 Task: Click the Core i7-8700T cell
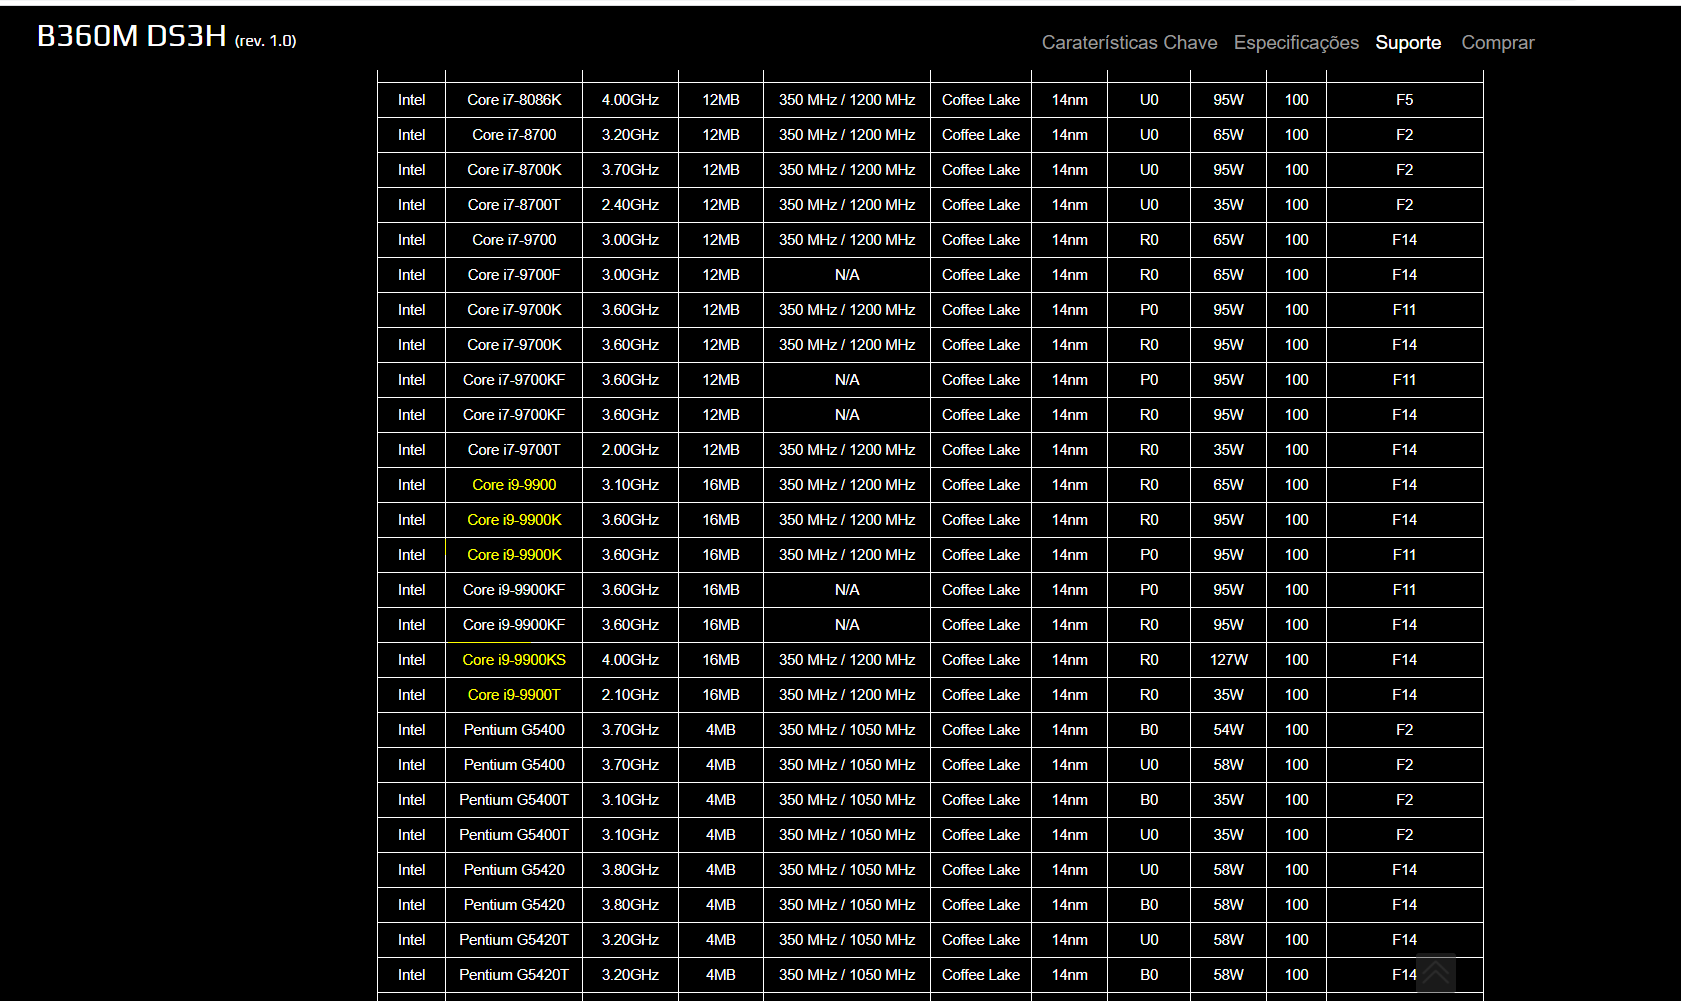pos(514,205)
